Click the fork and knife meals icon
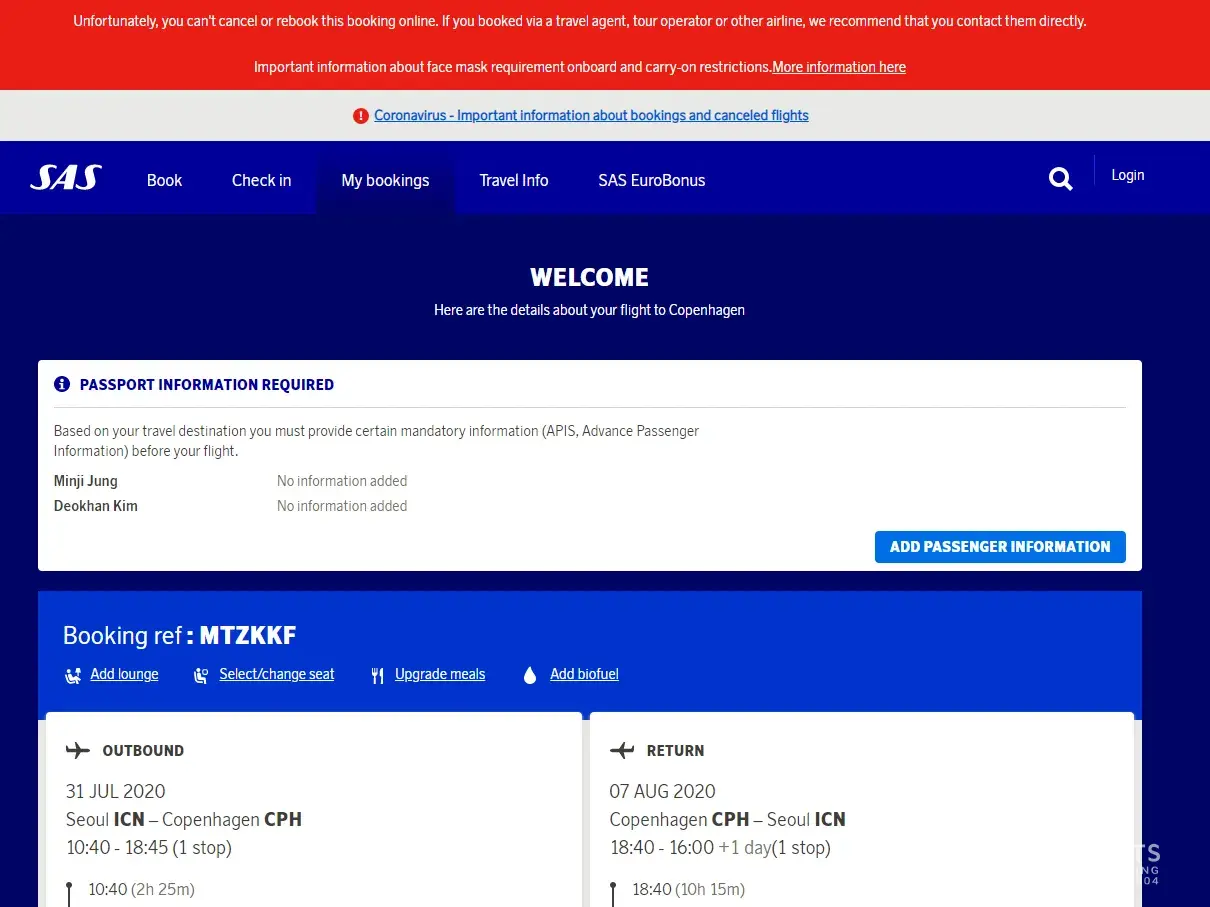The image size is (1210, 907). point(377,675)
